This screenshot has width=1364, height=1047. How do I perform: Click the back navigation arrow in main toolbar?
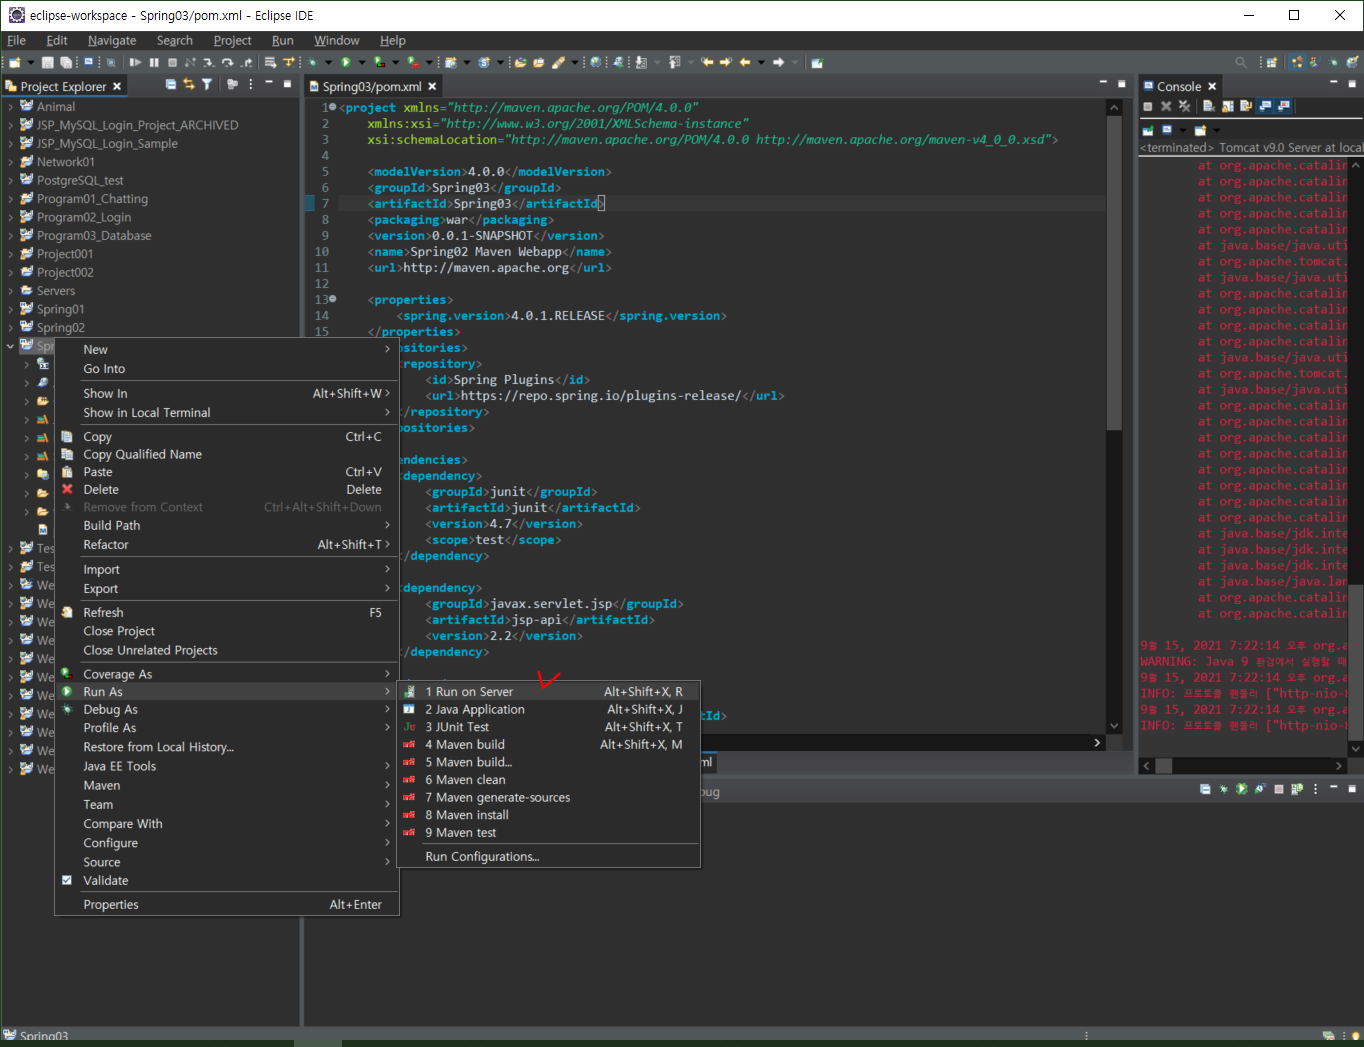[x=744, y=62]
